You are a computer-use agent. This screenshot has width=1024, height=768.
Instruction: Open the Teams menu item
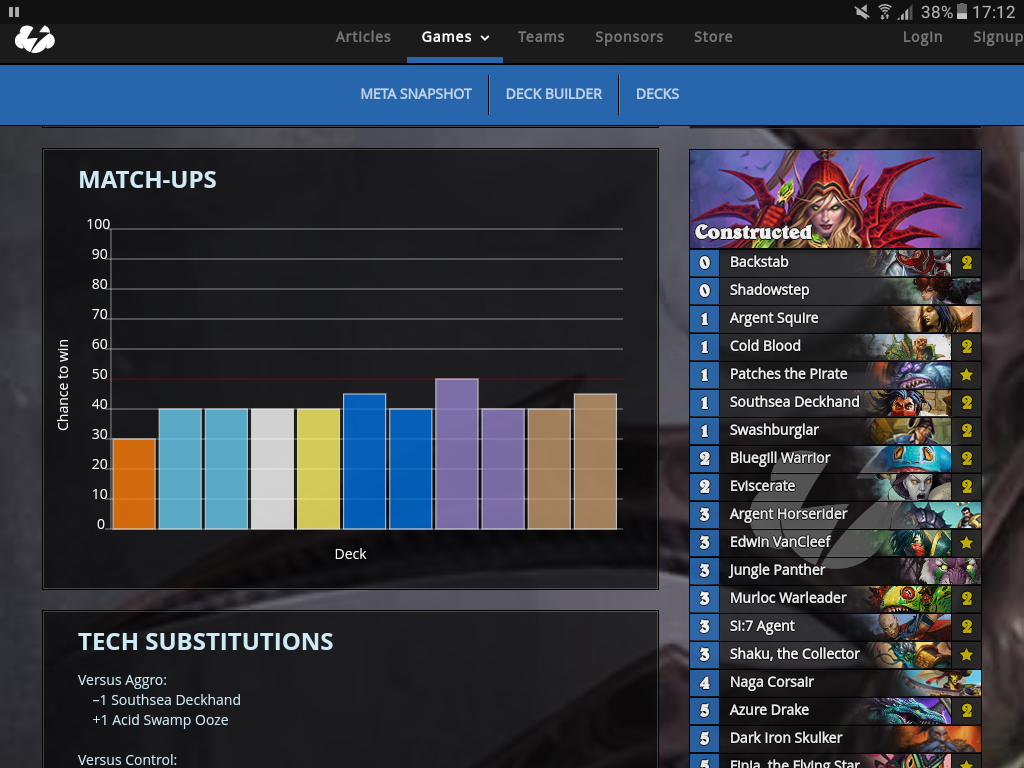pos(541,37)
